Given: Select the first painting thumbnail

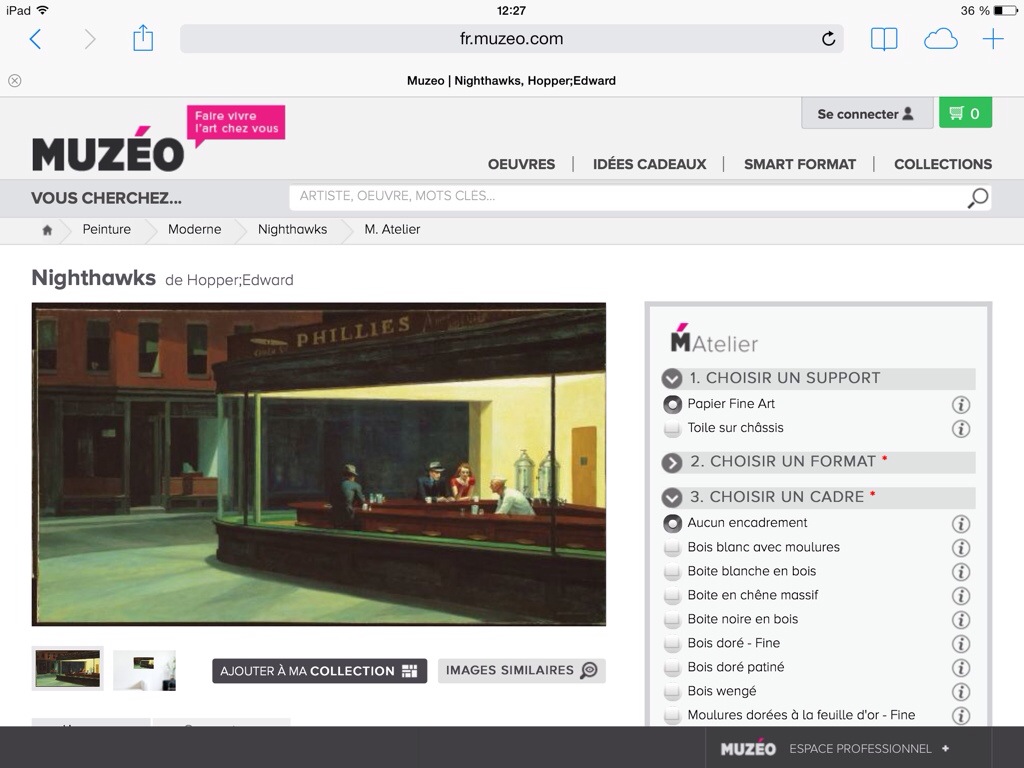Looking at the screenshot, I should (67, 668).
